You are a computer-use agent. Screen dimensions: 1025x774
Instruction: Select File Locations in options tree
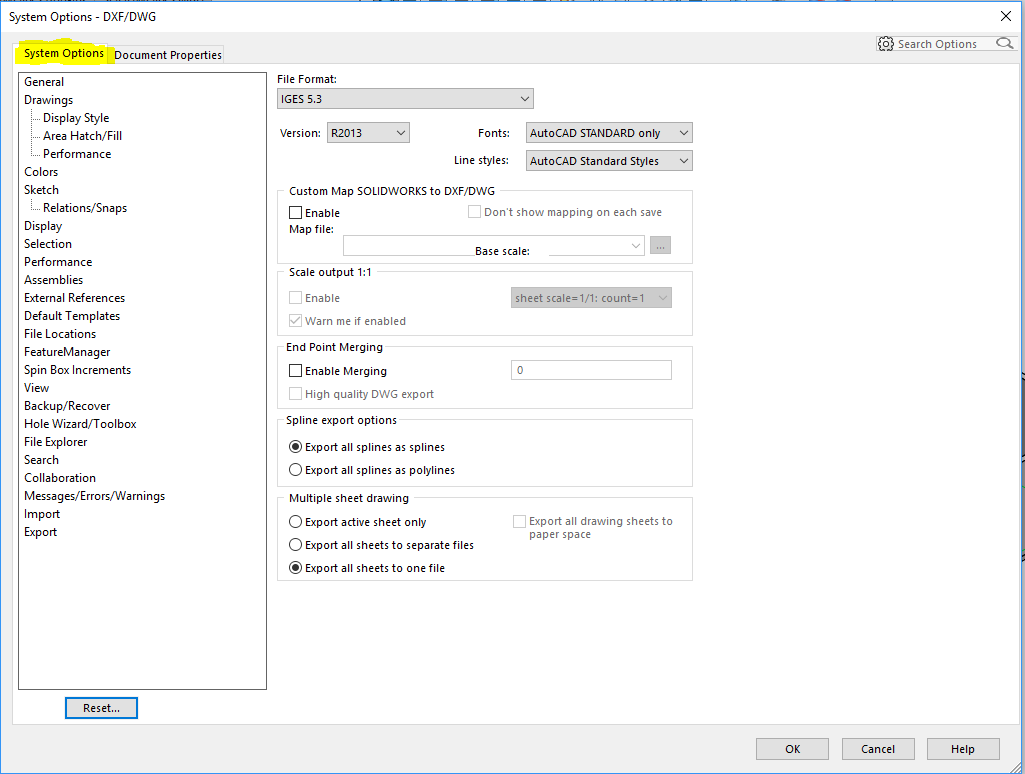(60, 334)
